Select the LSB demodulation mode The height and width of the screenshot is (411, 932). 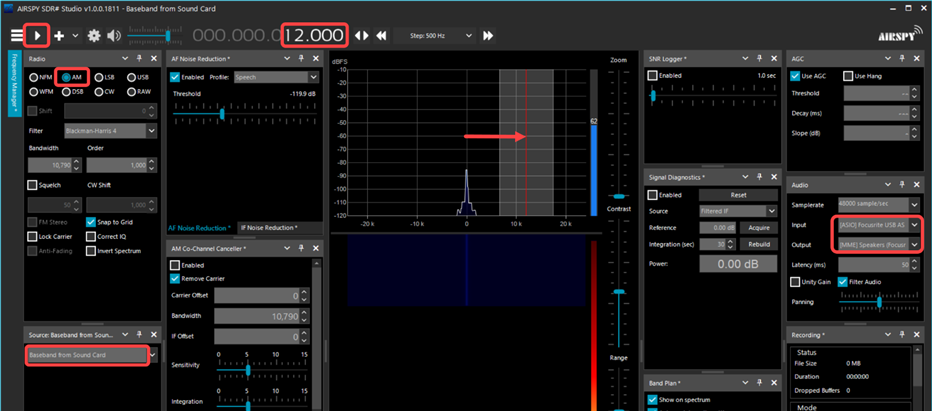click(101, 77)
